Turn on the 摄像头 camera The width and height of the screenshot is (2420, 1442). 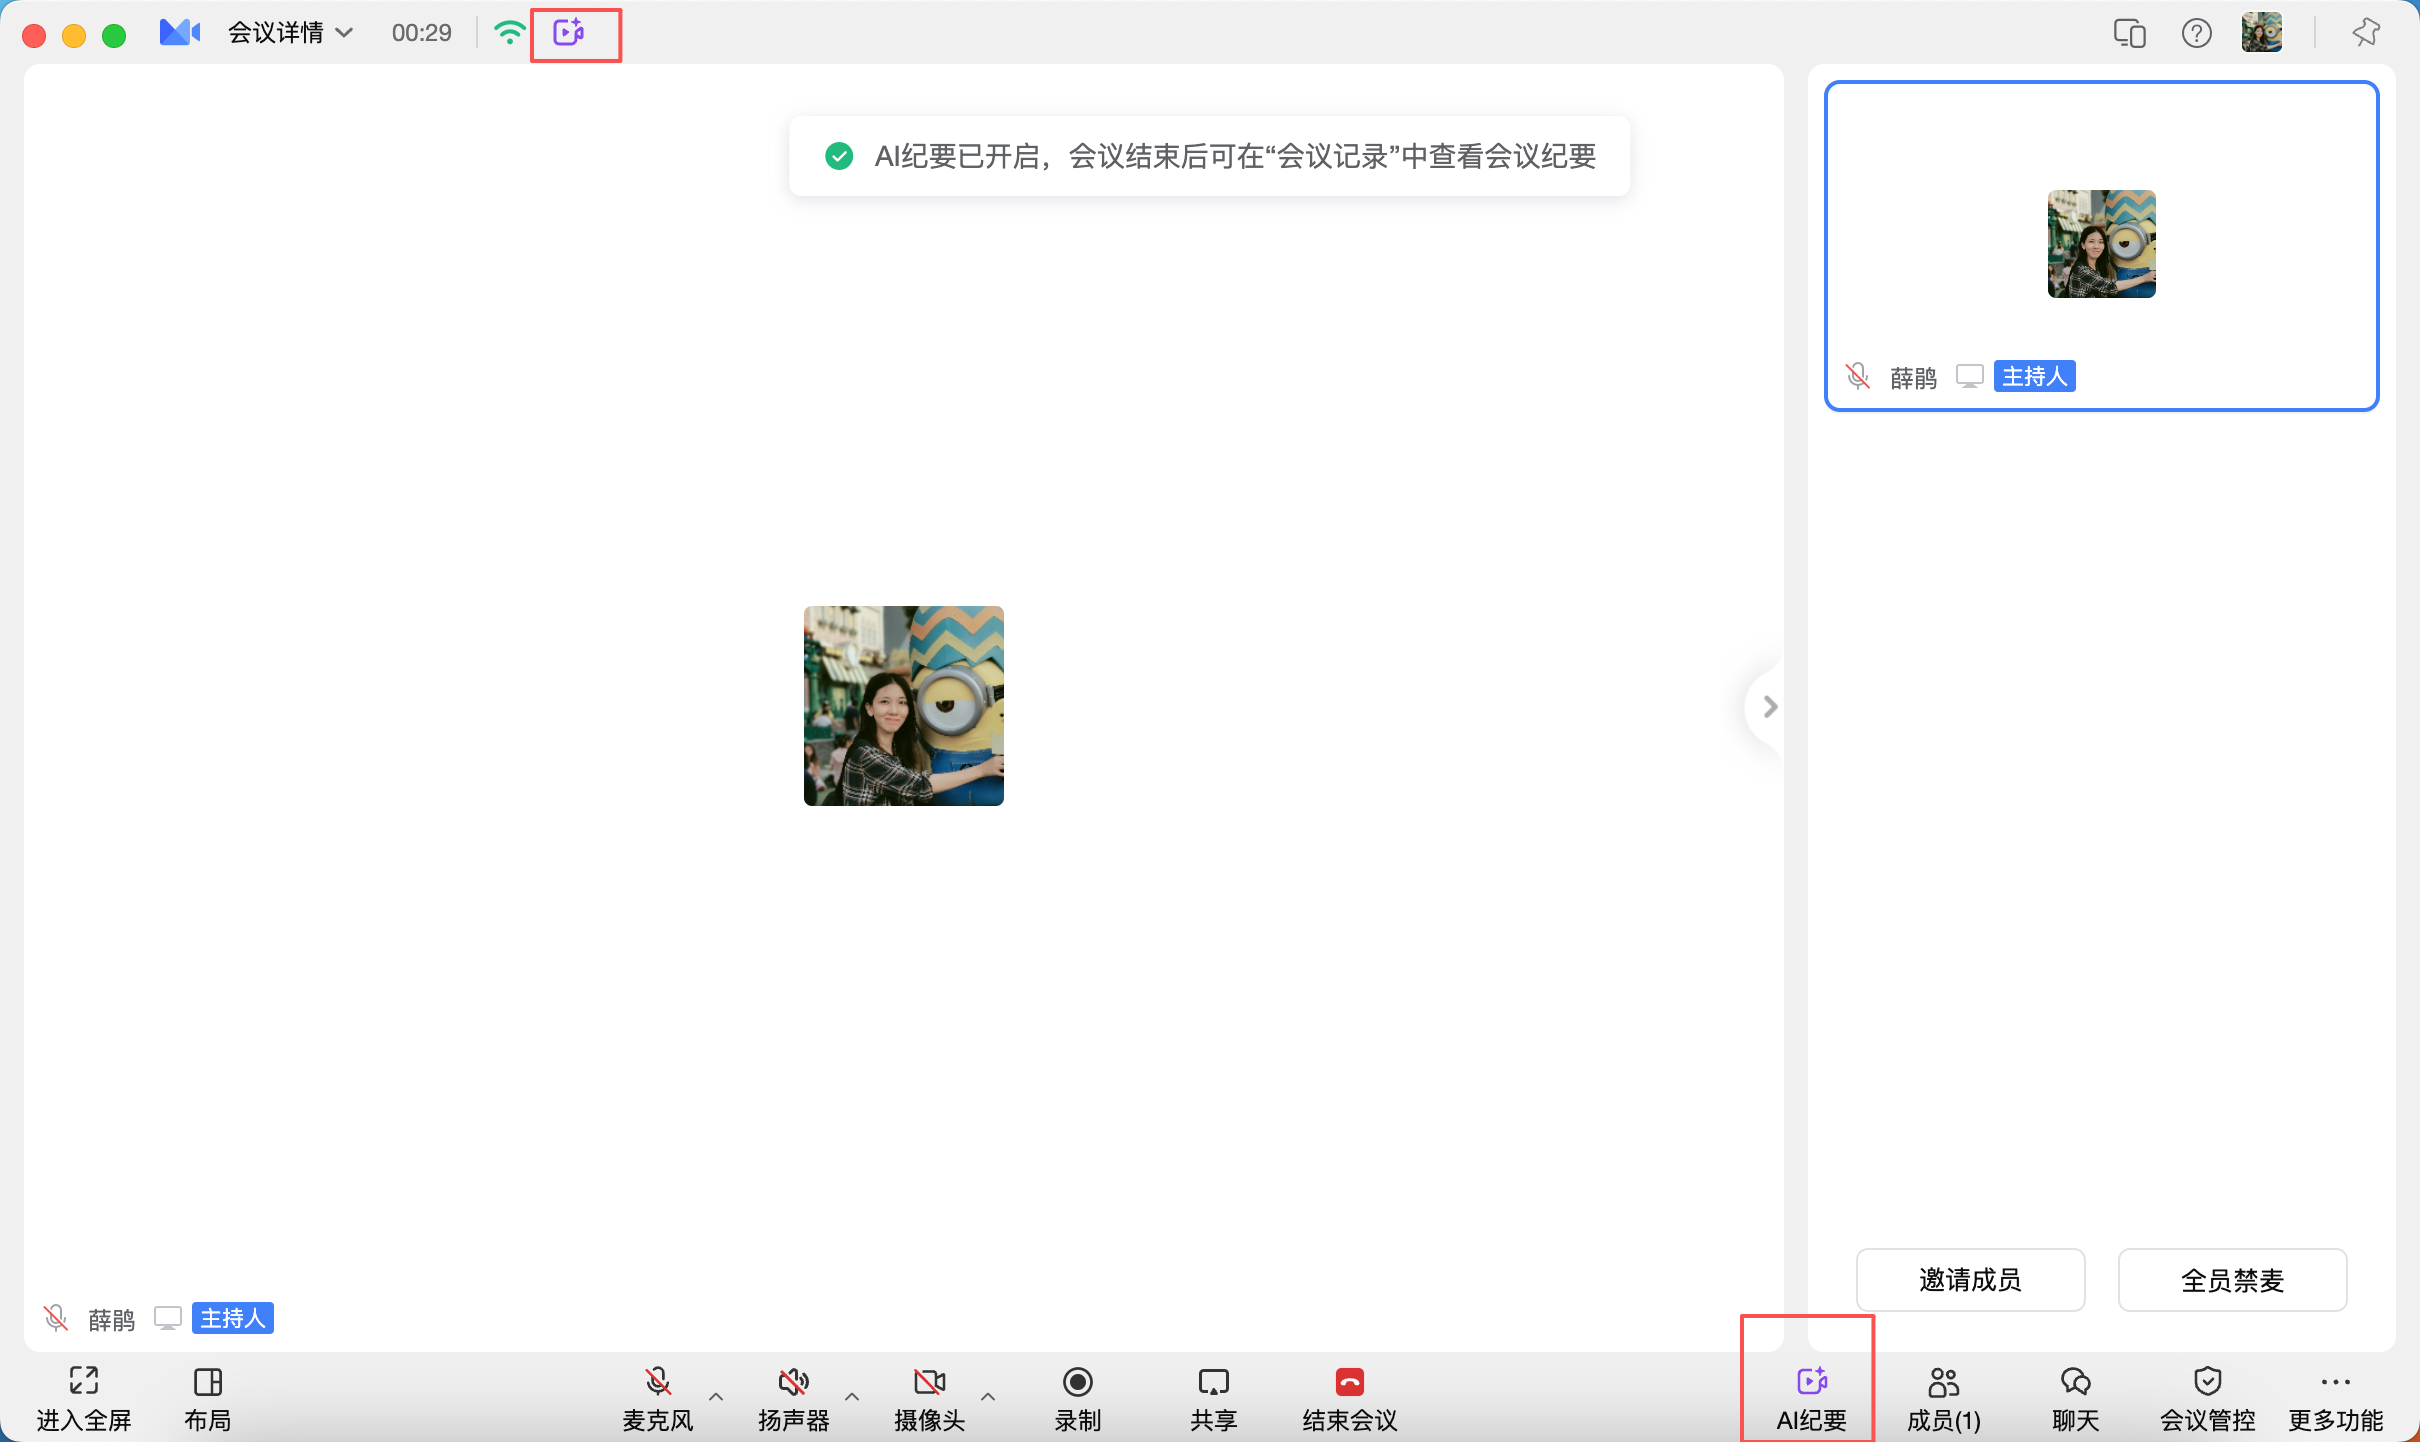coord(930,1399)
